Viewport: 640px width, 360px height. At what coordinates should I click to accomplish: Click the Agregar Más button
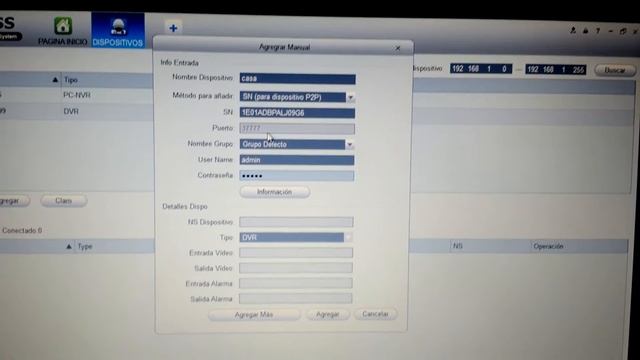pyautogui.click(x=254, y=315)
